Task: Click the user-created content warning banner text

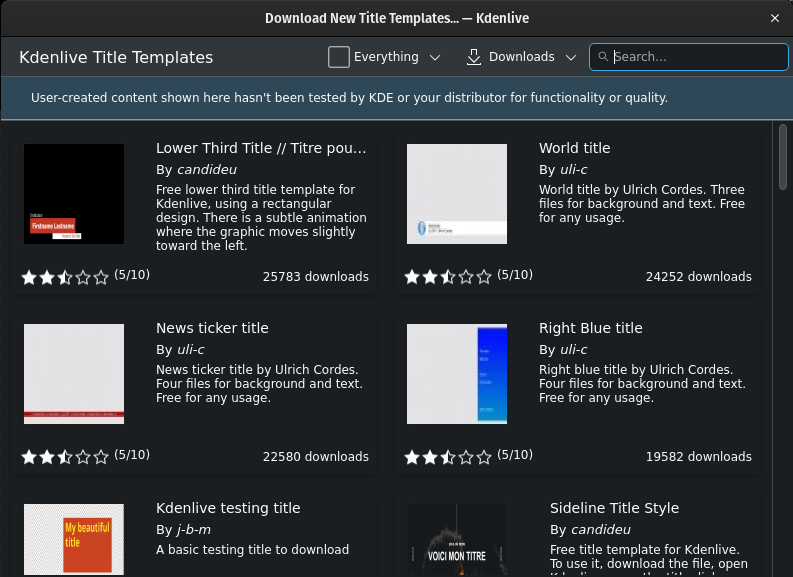Action: pos(349,98)
